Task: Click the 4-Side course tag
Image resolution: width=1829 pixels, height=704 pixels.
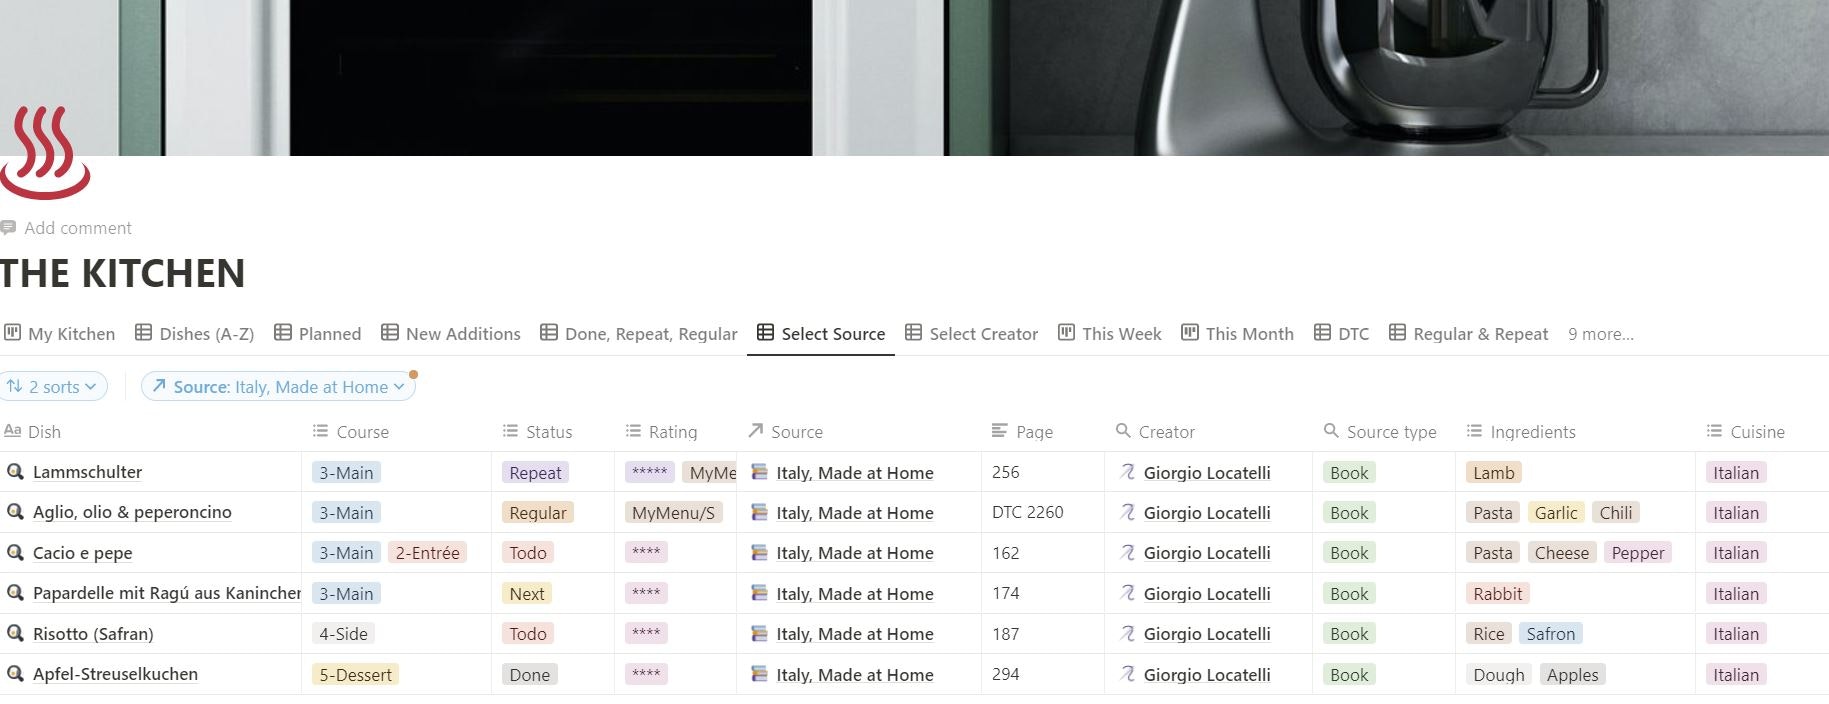Action: click(x=343, y=634)
